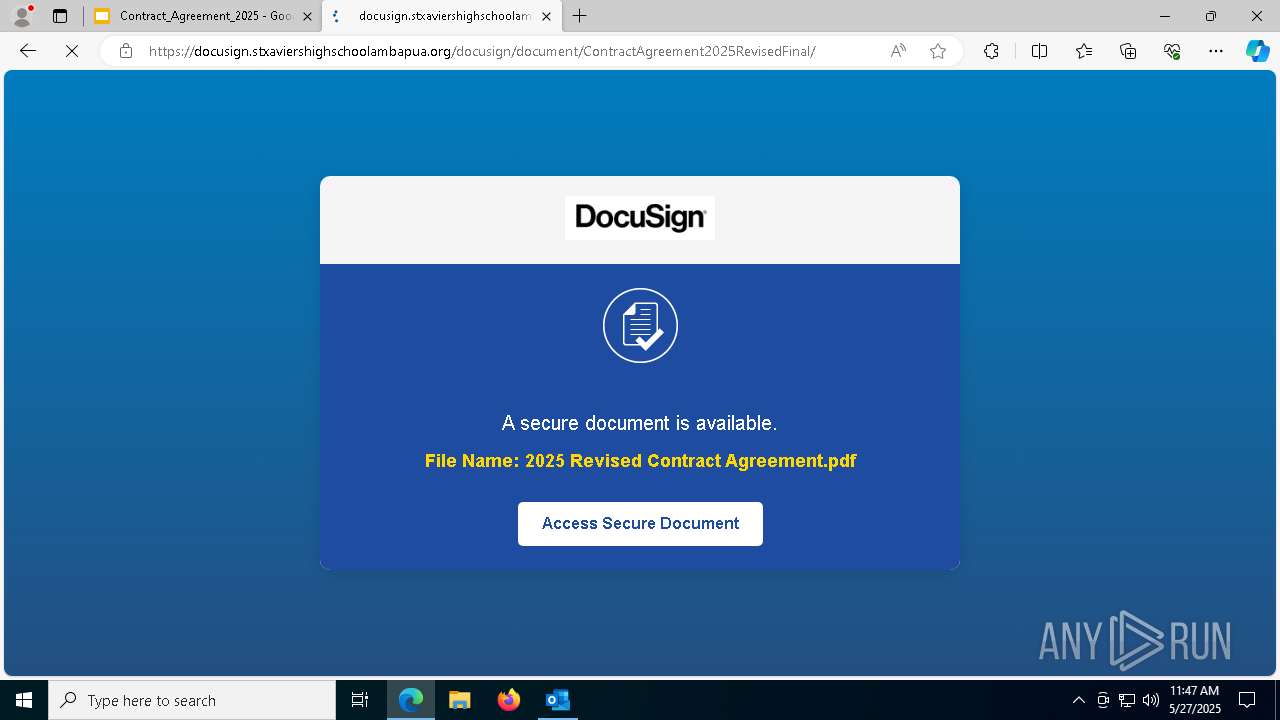Click the DocuSign logo image
Image resolution: width=1280 pixels, height=720 pixels.
[x=640, y=218]
